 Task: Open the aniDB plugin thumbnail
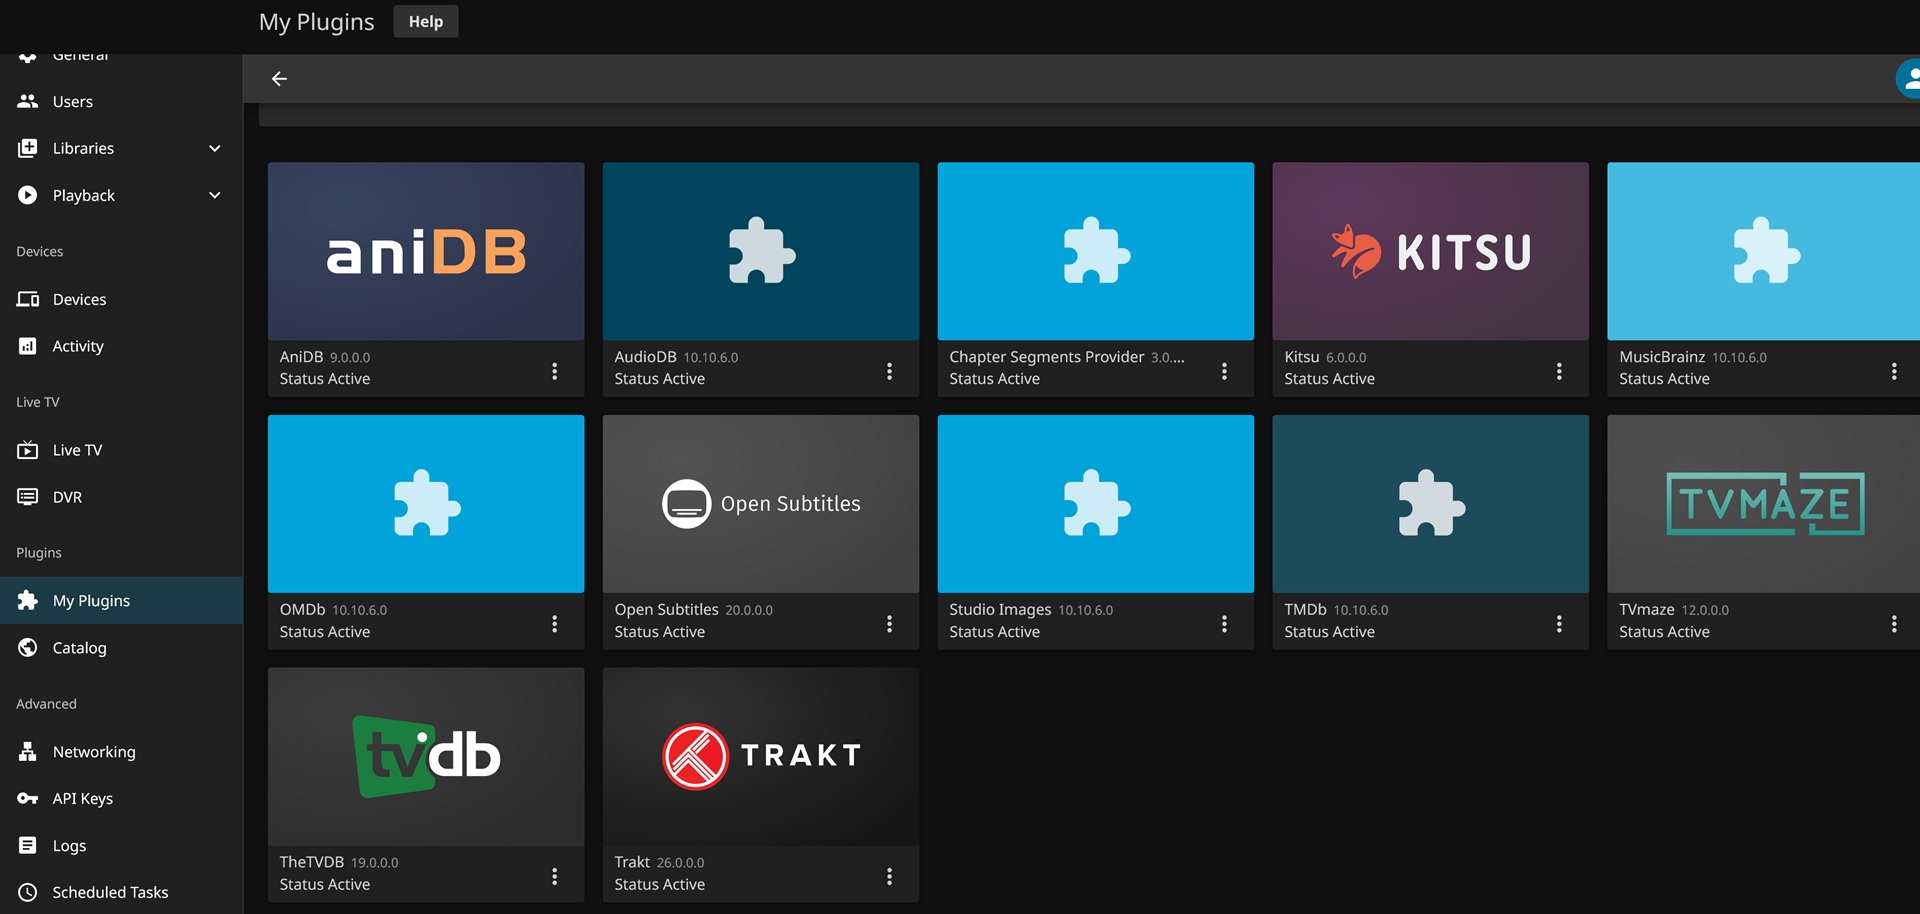pos(426,252)
